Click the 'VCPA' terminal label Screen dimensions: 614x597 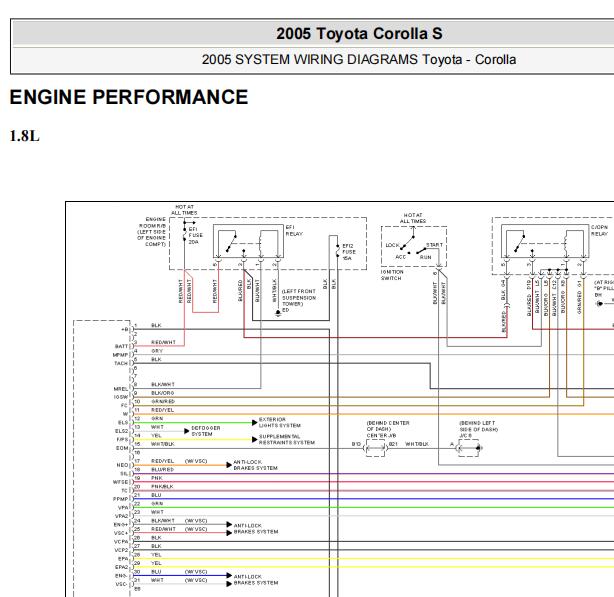pyautogui.click(x=121, y=542)
